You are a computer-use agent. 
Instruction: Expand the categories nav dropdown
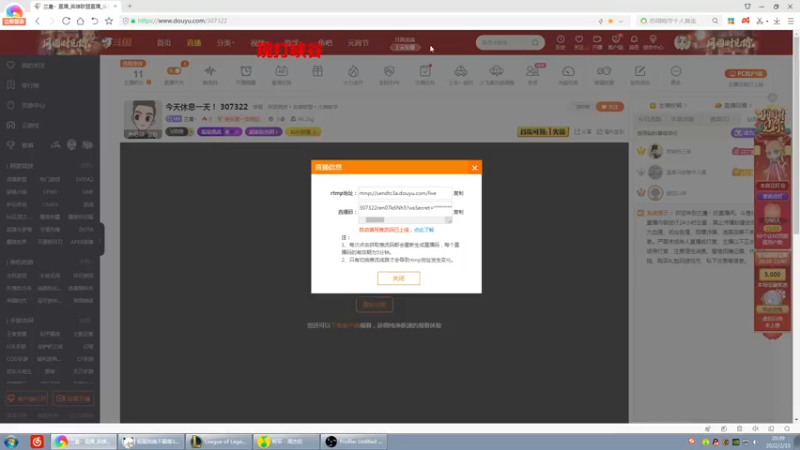pyautogui.click(x=225, y=43)
